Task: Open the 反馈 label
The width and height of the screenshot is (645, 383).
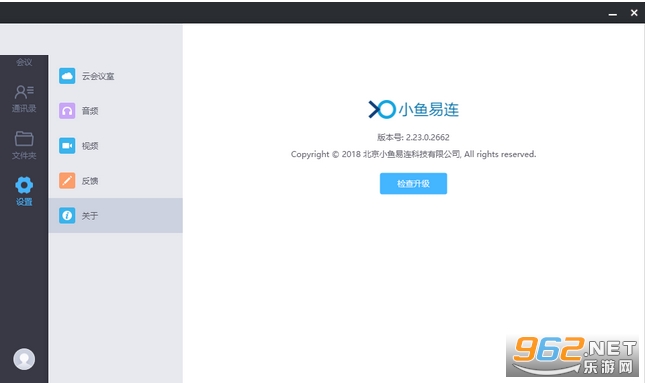Action: point(90,181)
